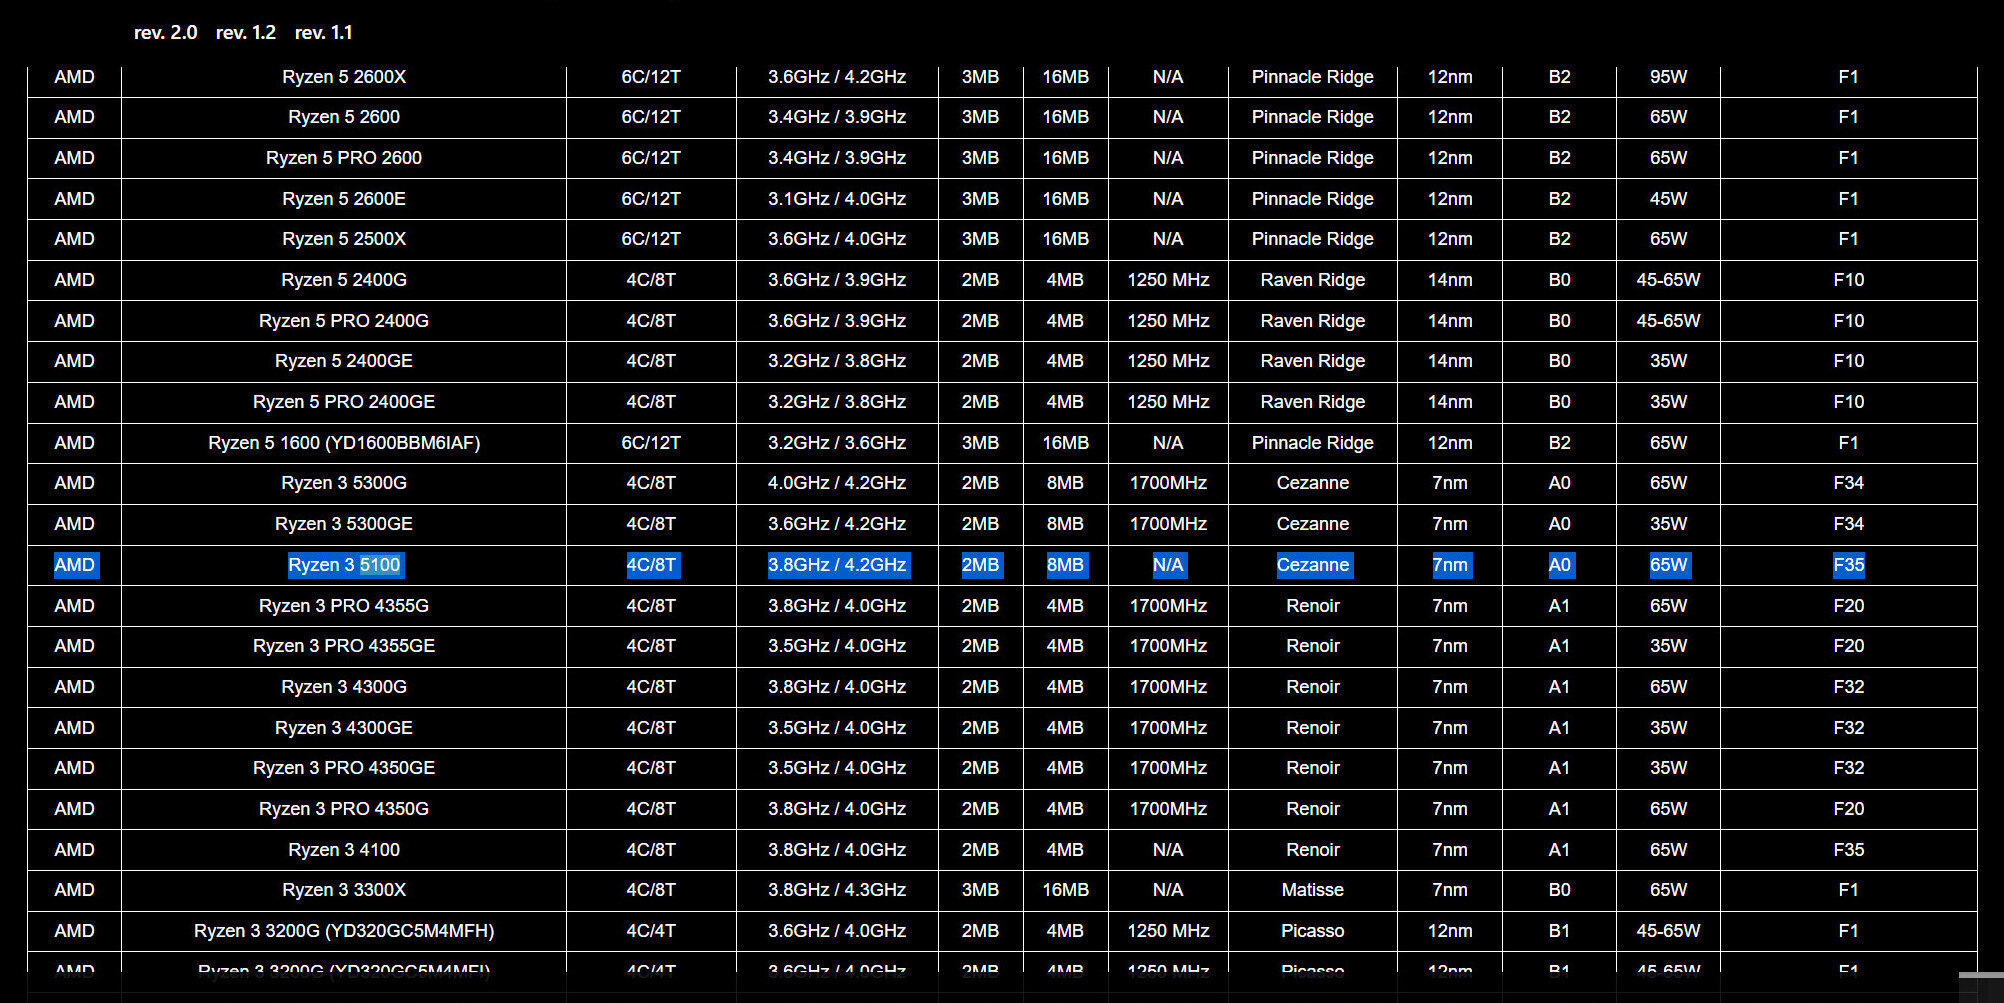The width and height of the screenshot is (2004, 1003).
Task: Click the 3.1GHz / 4.0GHz cell for Ryzen 5 2600E
Action: pyautogui.click(x=837, y=199)
